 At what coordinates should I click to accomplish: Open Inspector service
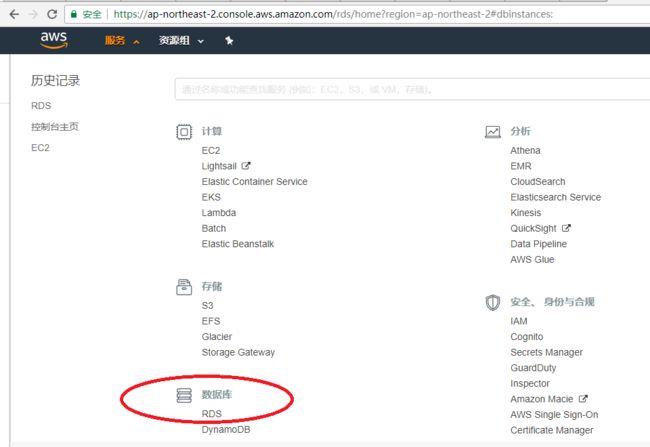pos(530,384)
